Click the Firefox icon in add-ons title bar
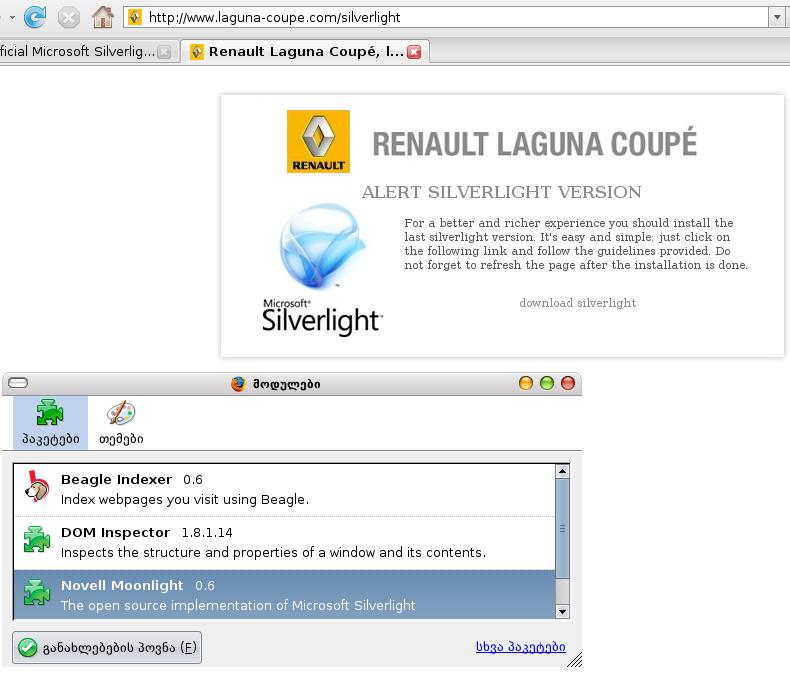 pos(238,384)
